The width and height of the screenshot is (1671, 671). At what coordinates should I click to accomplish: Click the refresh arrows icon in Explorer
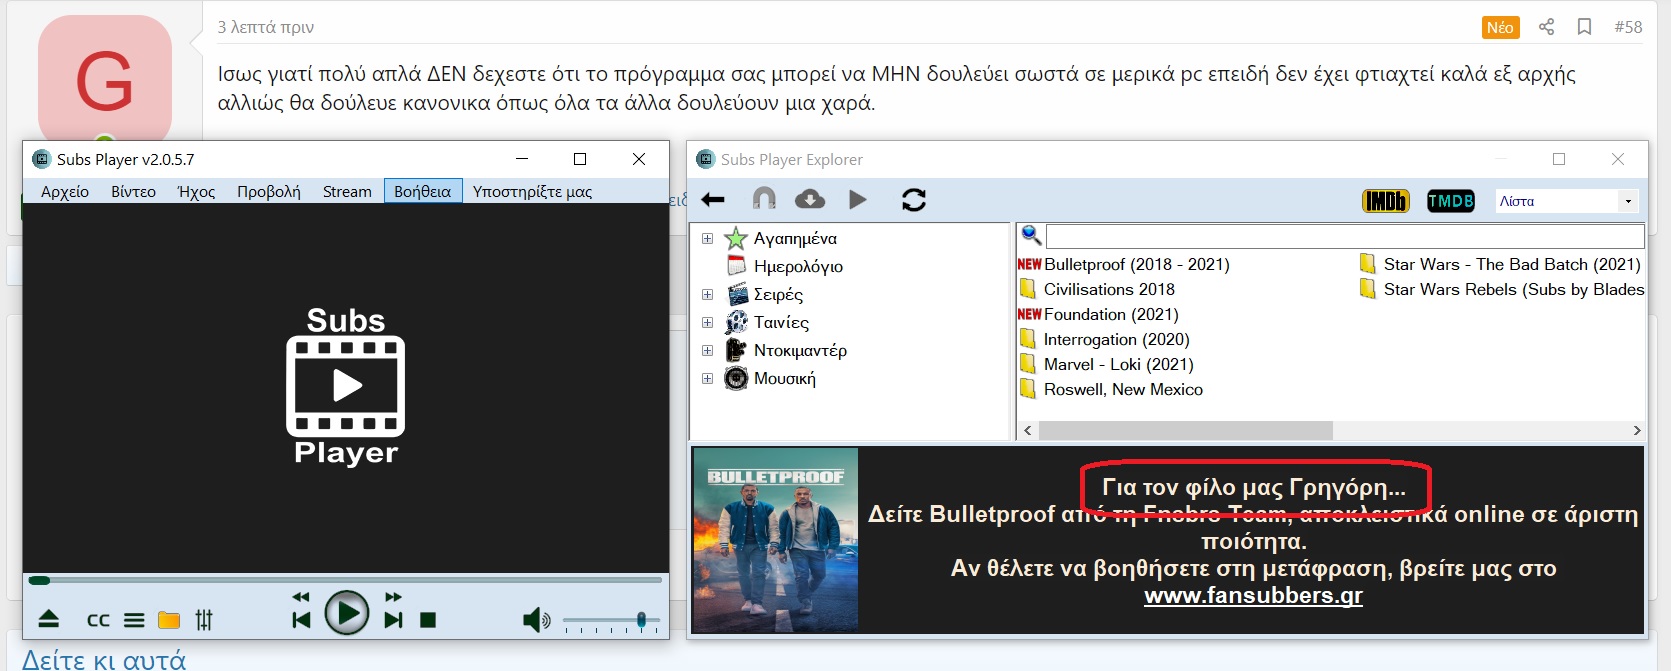[x=914, y=200]
